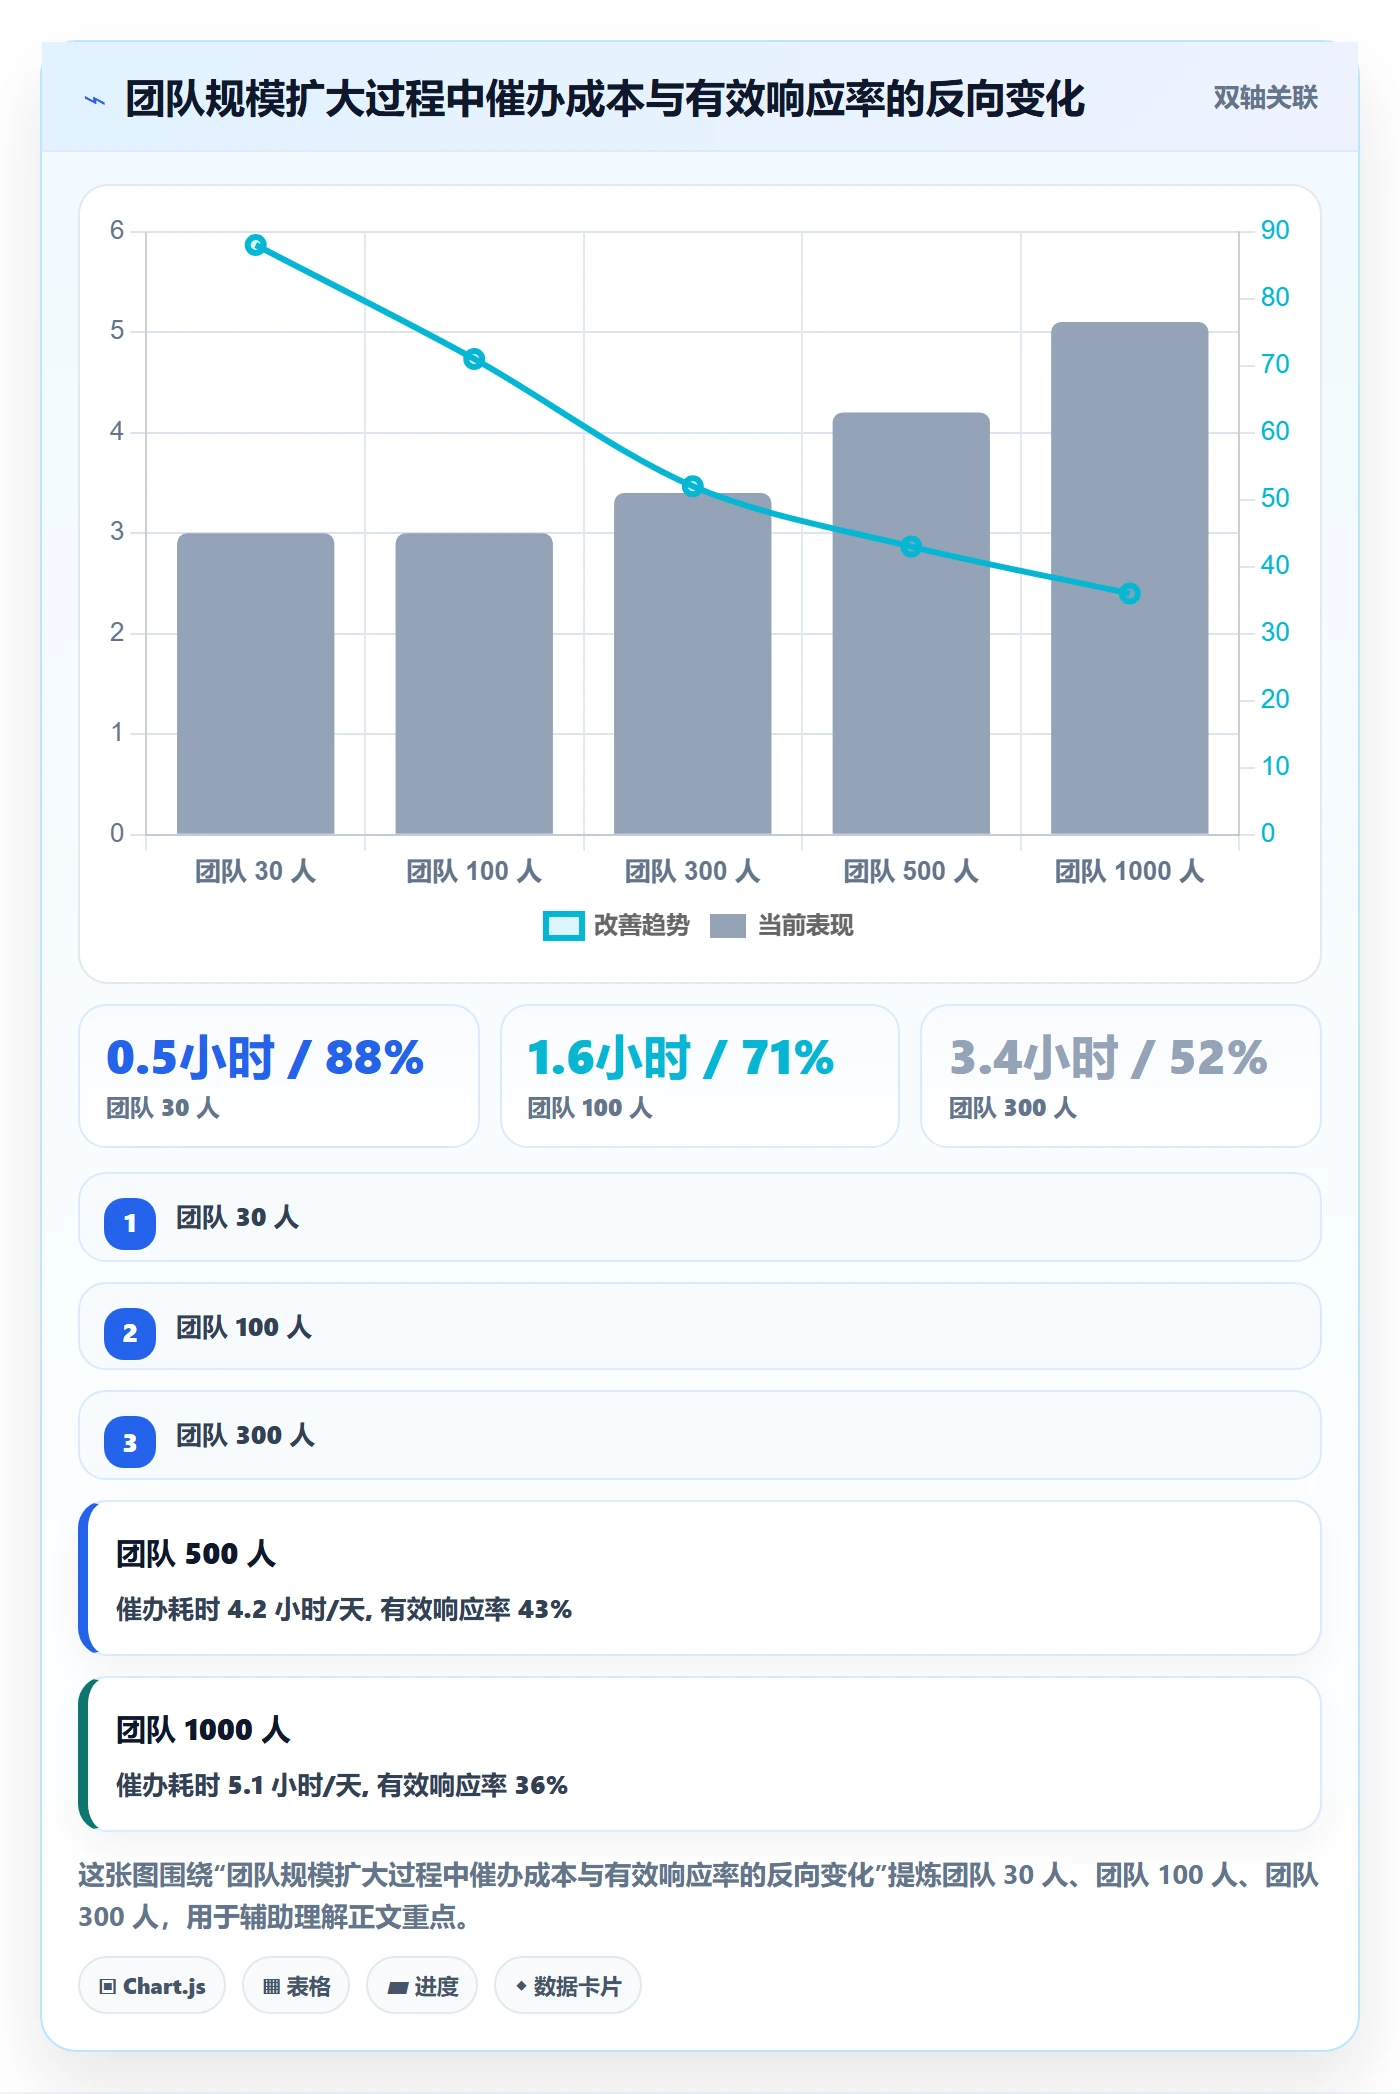Image resolution: width=1400 pixels, height=2094 pixels.
Task: Select the line point above 团队 100 人
Action: point(474,359)
